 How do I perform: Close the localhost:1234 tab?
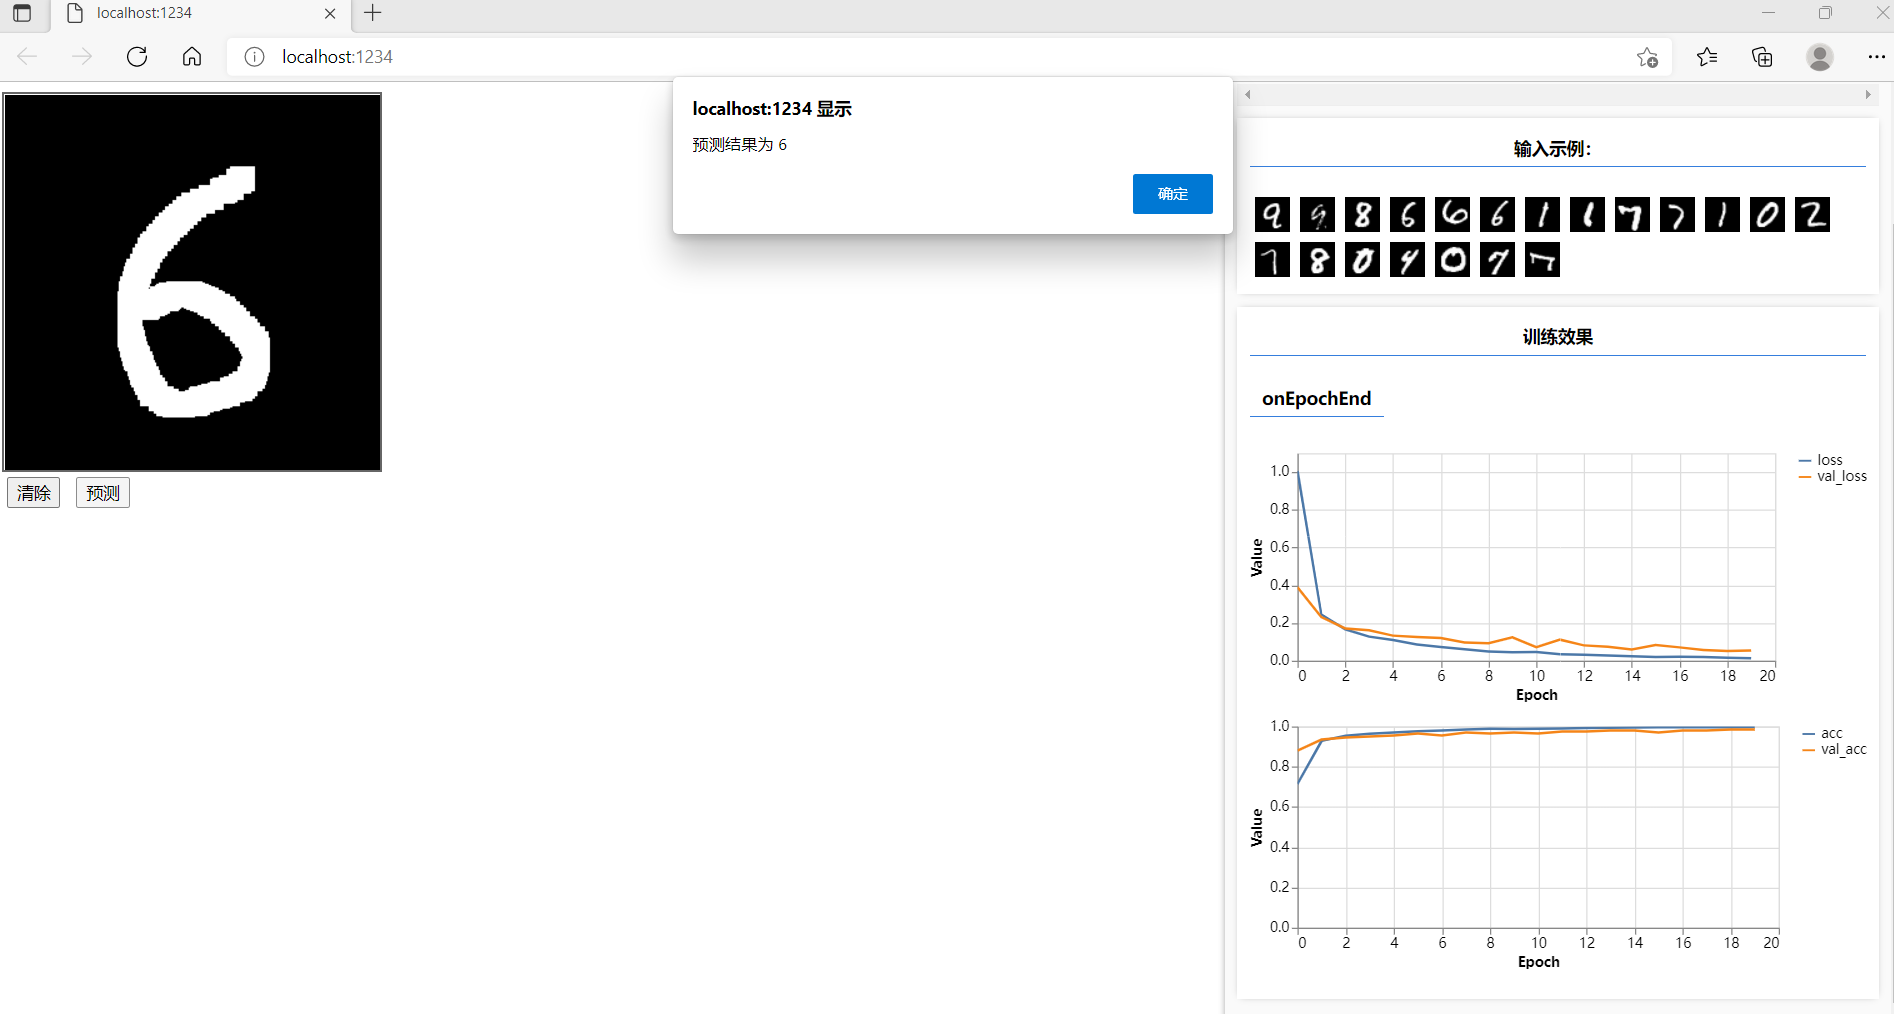click(330, 13)
